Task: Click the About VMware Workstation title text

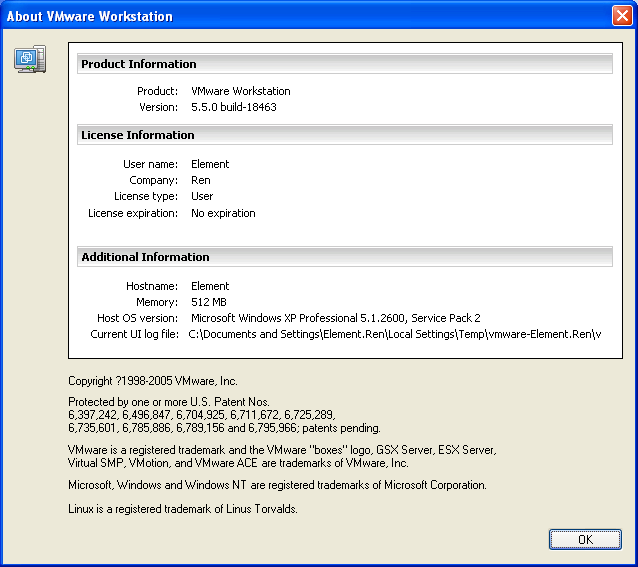Action: [x=90, y=16]
